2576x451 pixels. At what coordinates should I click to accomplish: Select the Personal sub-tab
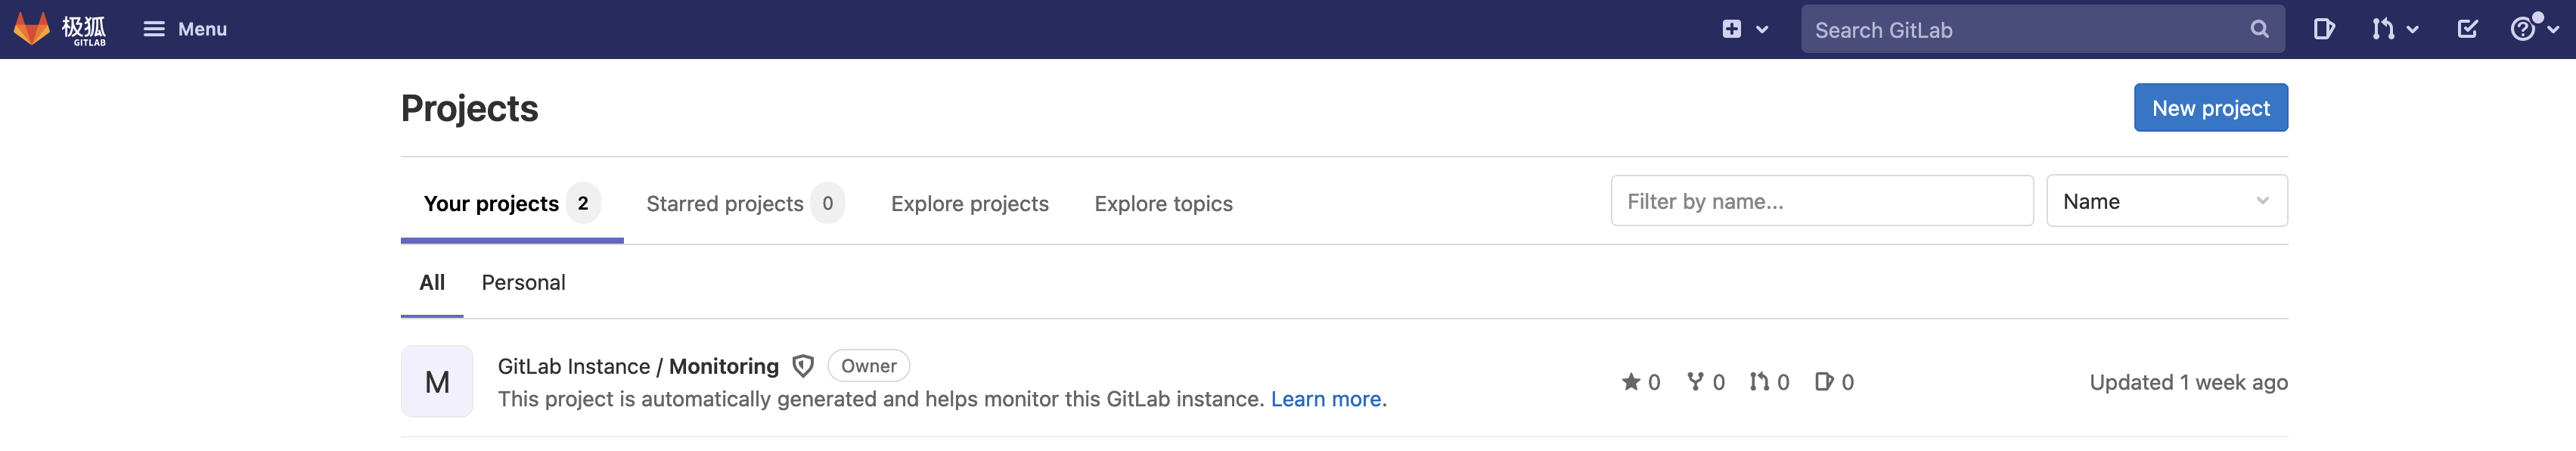pyautogui.click(x=523, y=283)
